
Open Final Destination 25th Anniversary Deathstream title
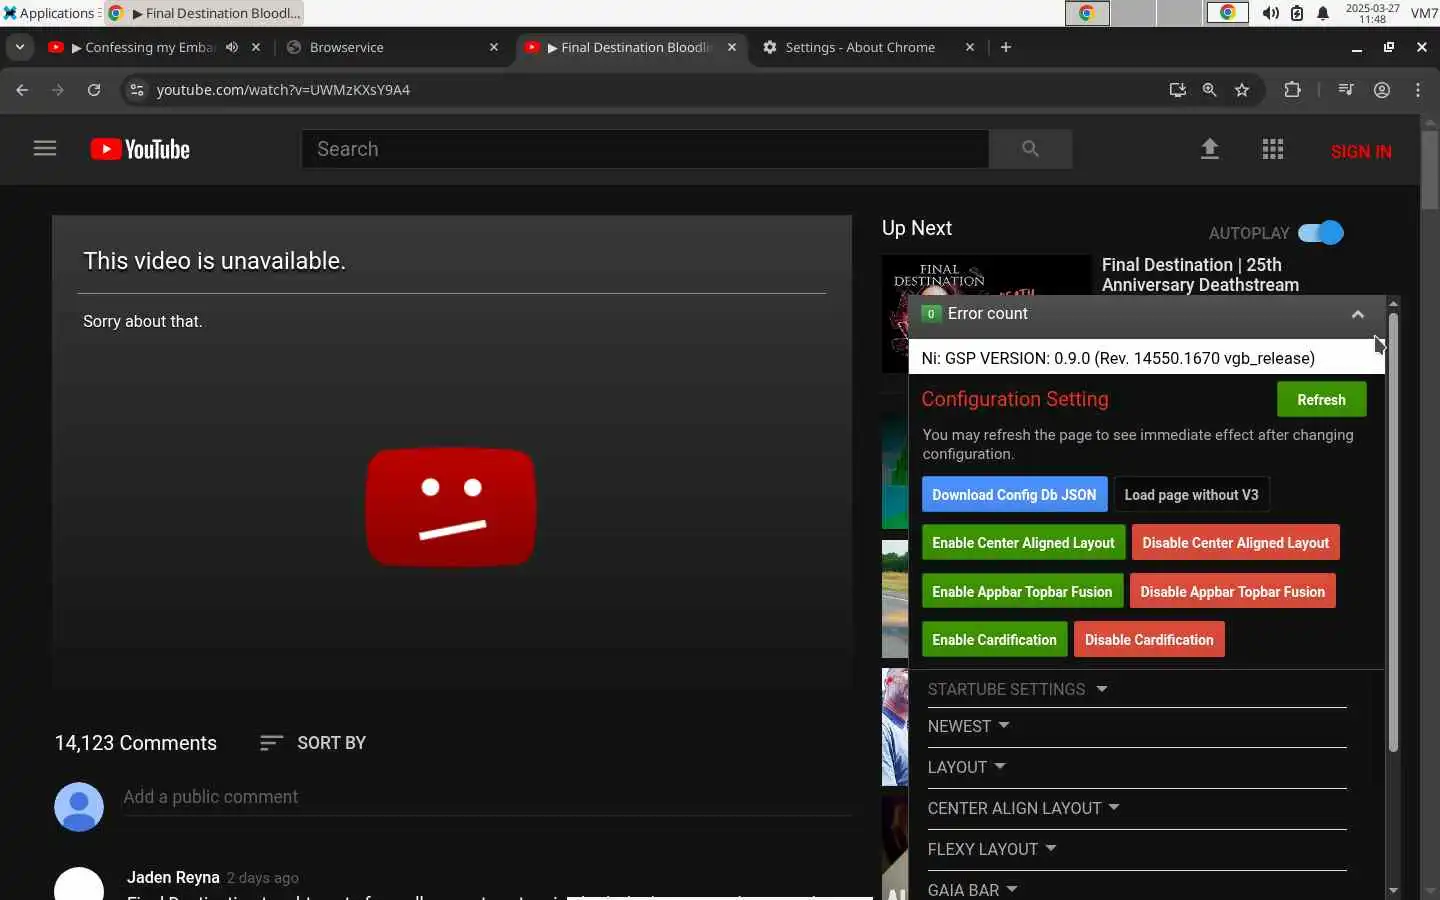pyautogui.click(x=1200, y=275)
